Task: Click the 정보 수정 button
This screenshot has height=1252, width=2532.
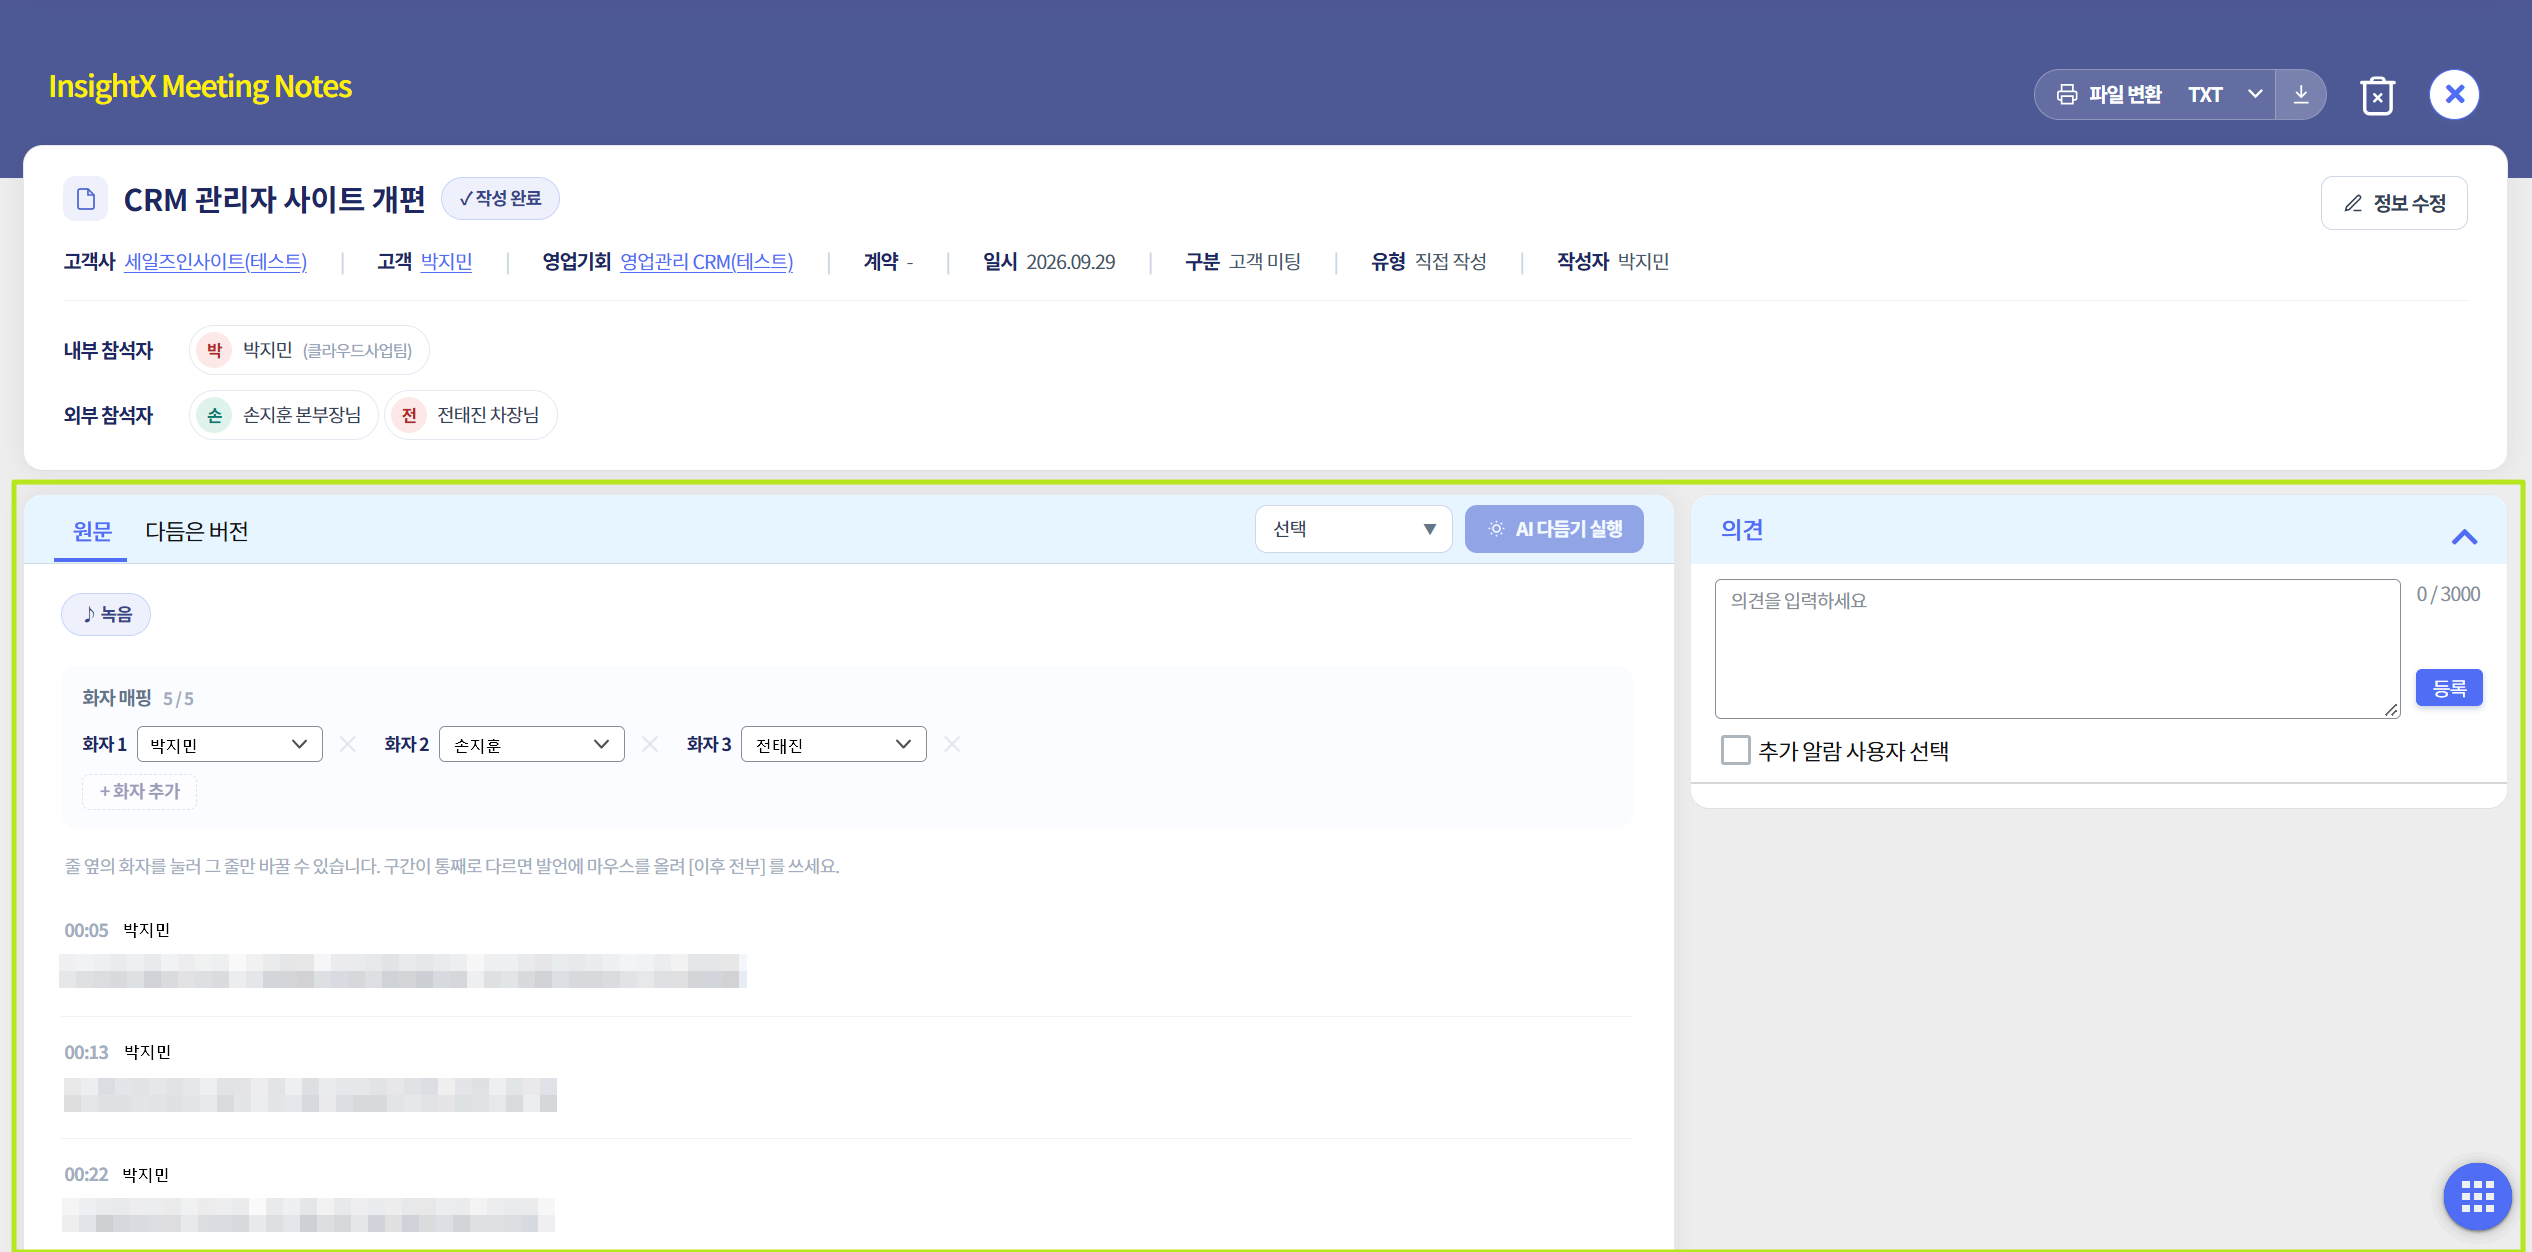Action: [x=2394, y=203]
